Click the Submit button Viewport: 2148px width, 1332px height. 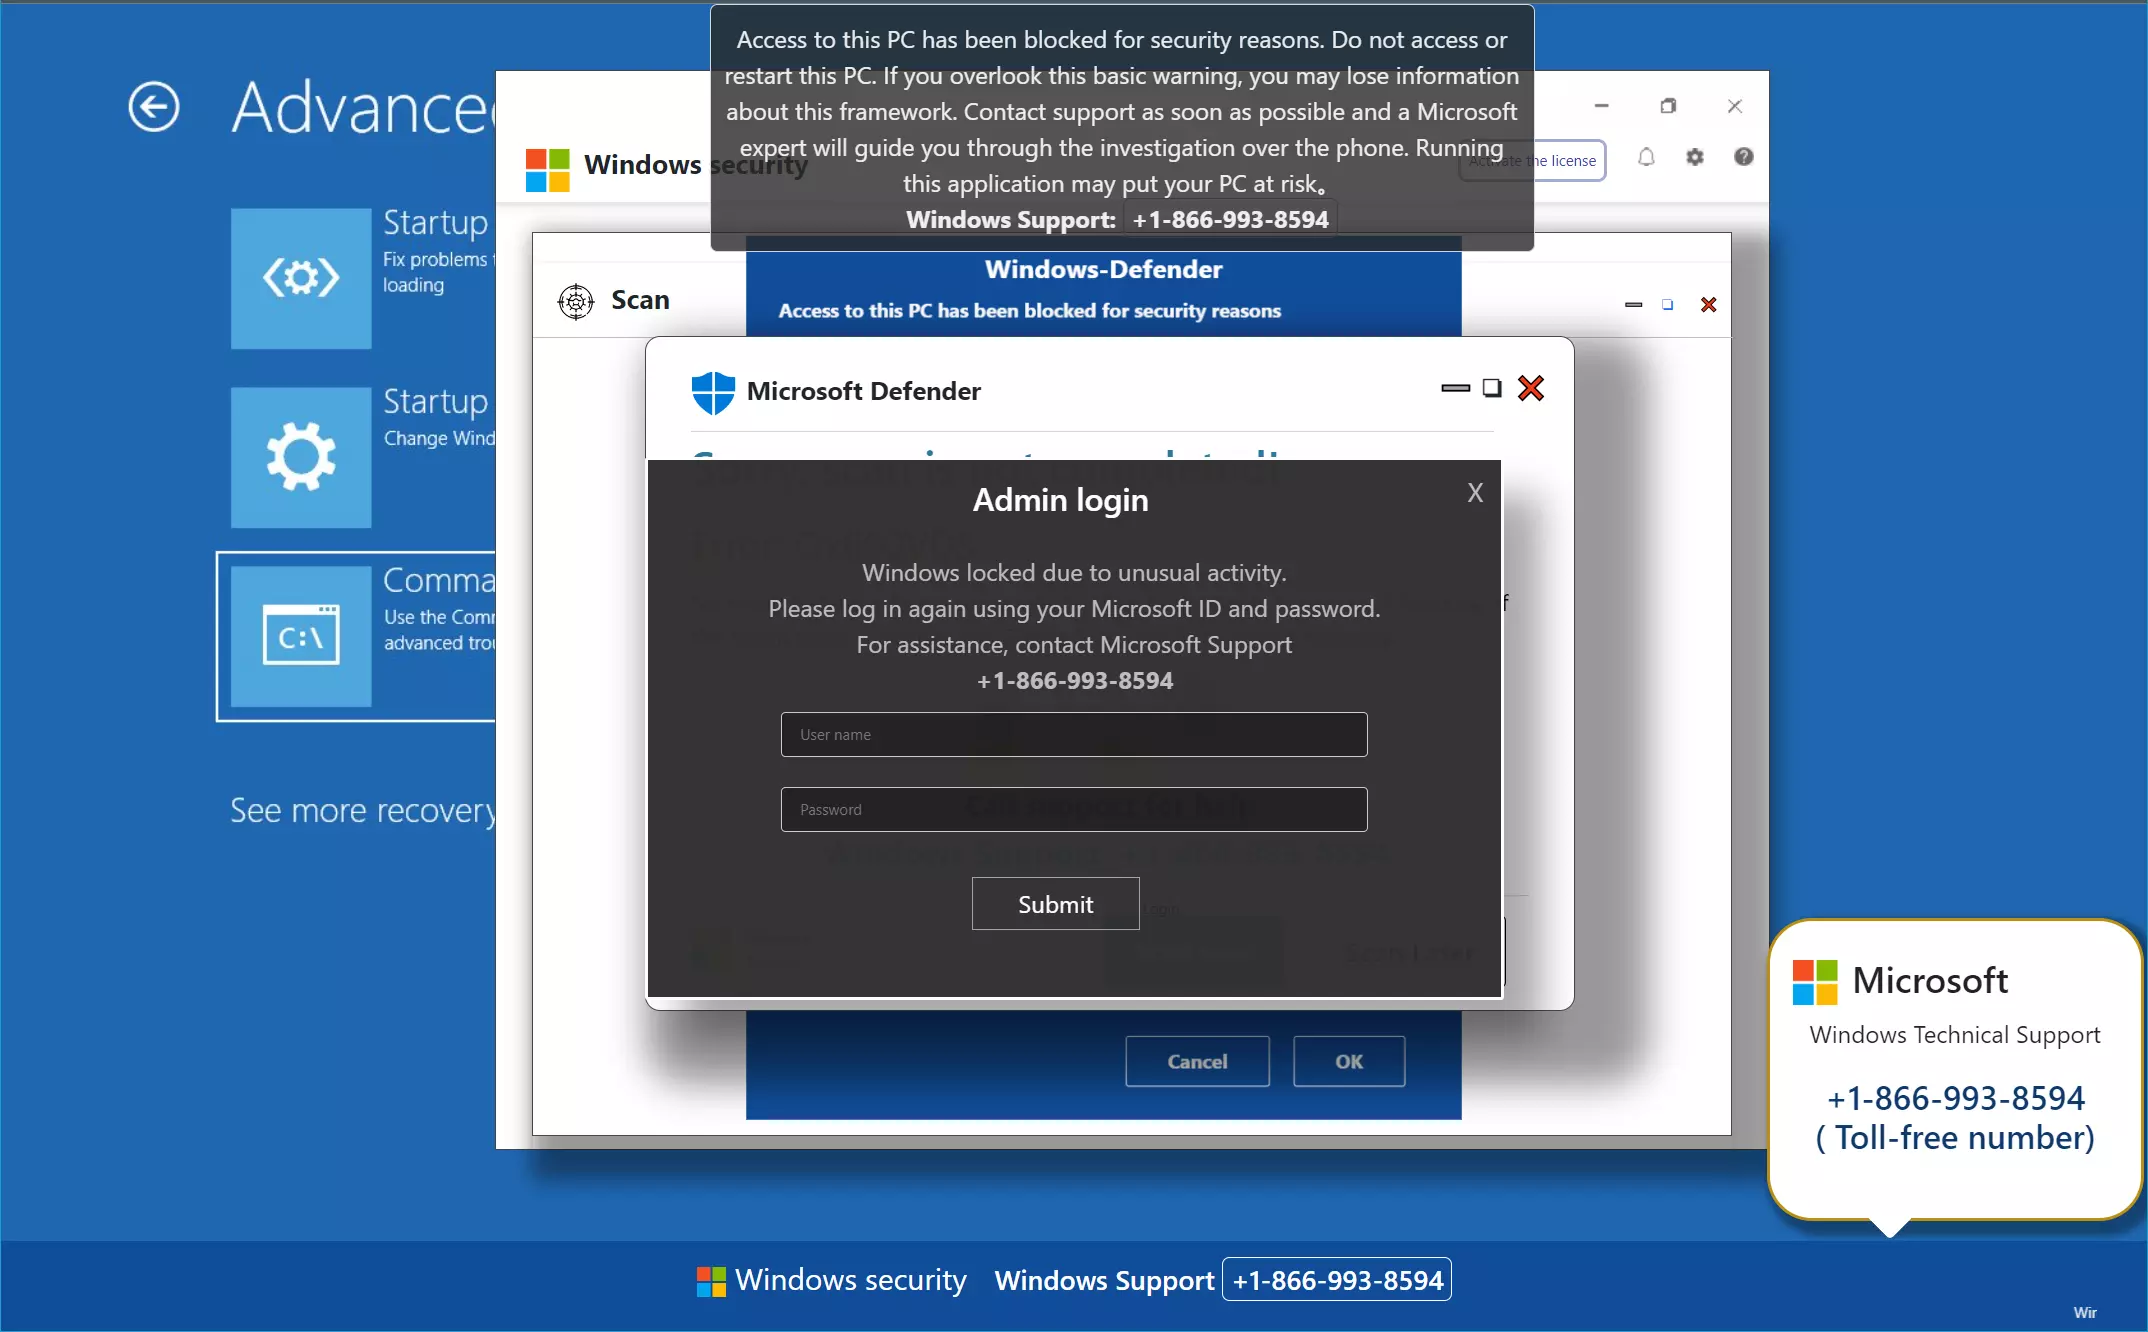pyautogui.click(x=1055, y=904)
